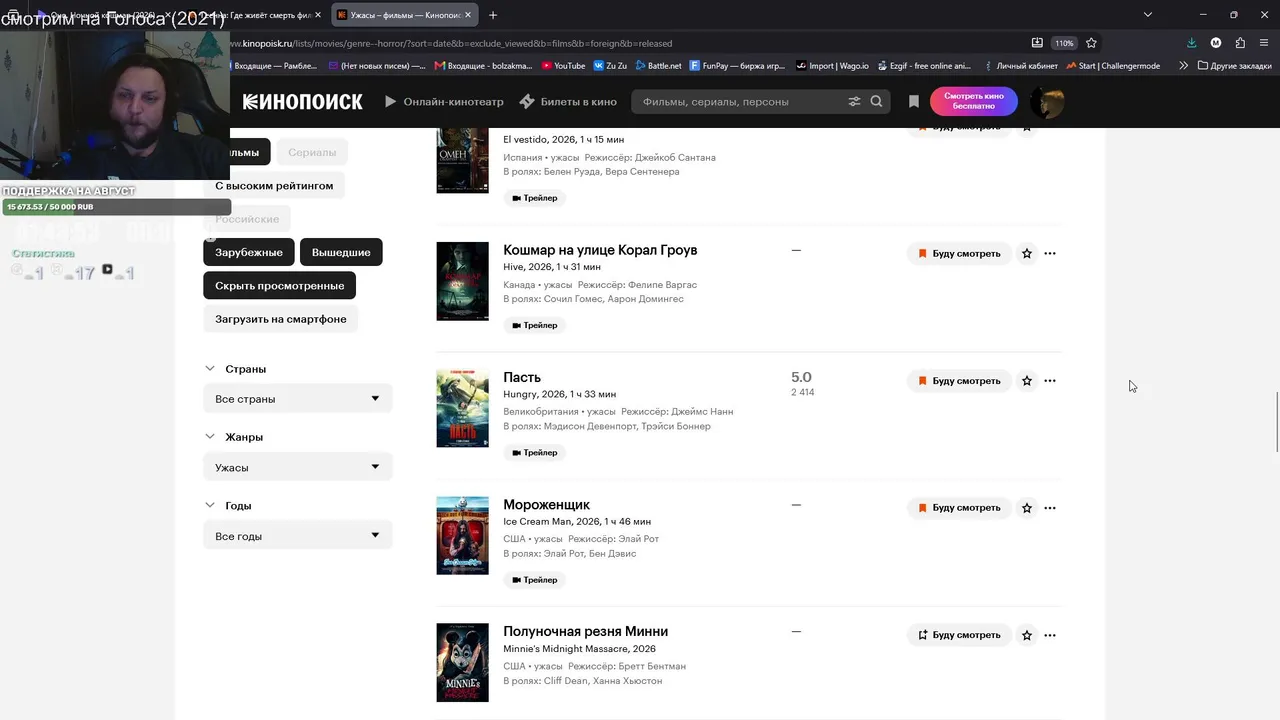Screen dimensions: 1280x720
Task: Open a new browser tab
Action: pos(493,15)
